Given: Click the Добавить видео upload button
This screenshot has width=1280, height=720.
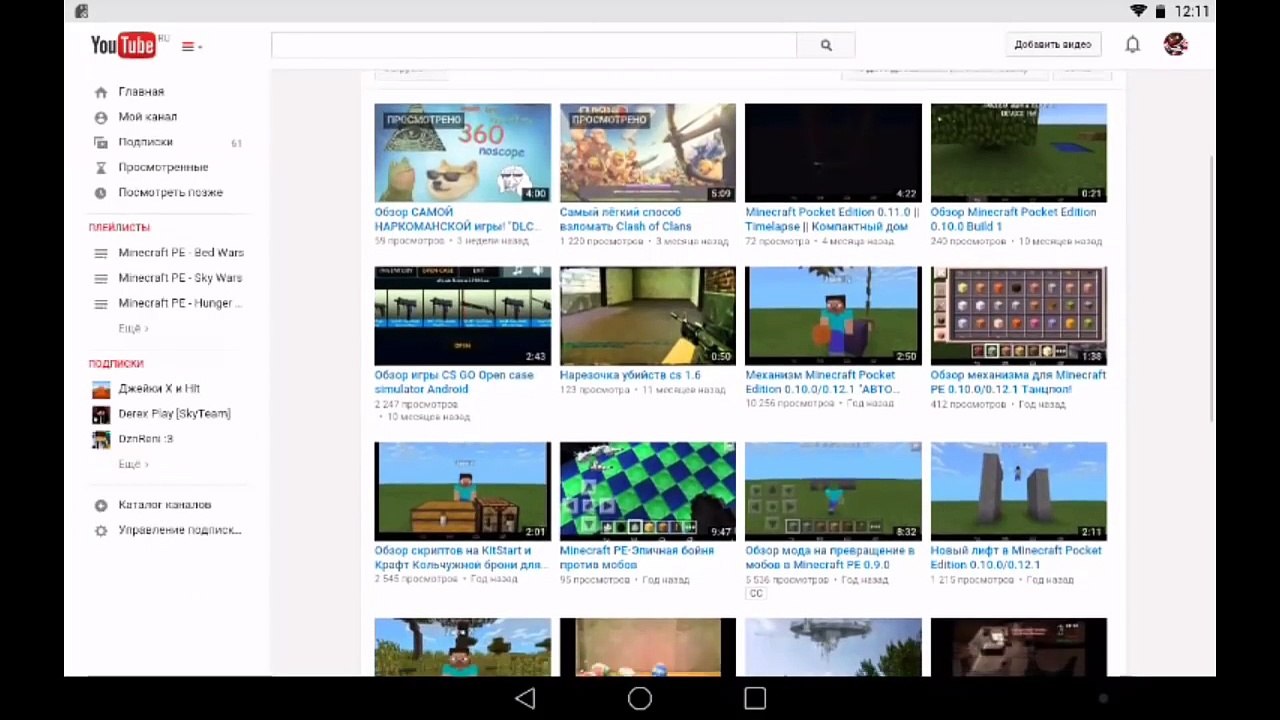Looking at the screenshot, I should click(x=1052, y=45).
